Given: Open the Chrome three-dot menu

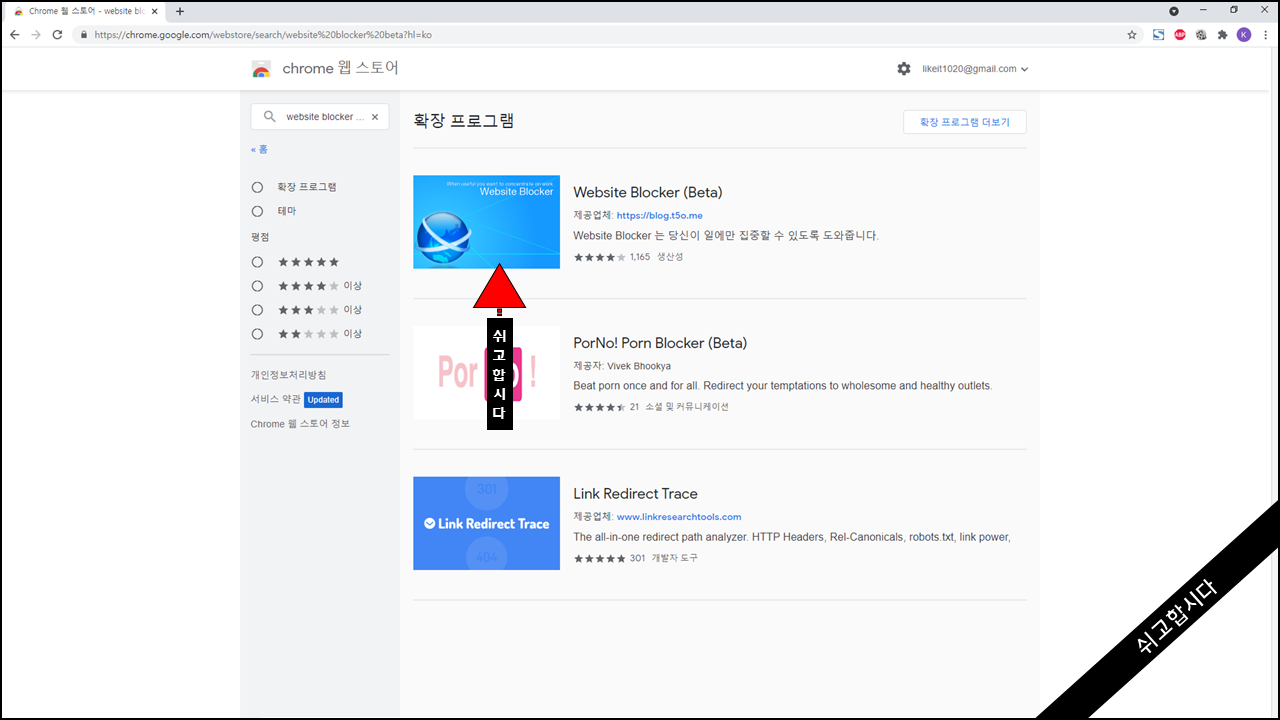Looking at the screenshot, I should [x=1266, y=34].
